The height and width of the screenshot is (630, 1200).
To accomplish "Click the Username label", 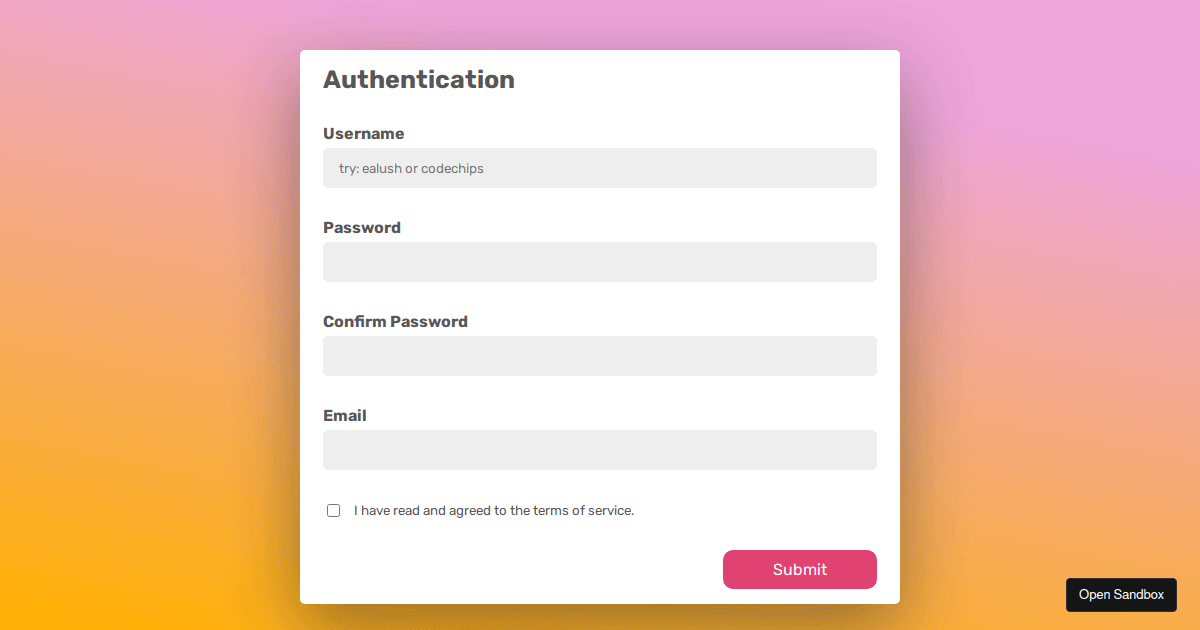I will pyautogui.click(x=364, y=133).
